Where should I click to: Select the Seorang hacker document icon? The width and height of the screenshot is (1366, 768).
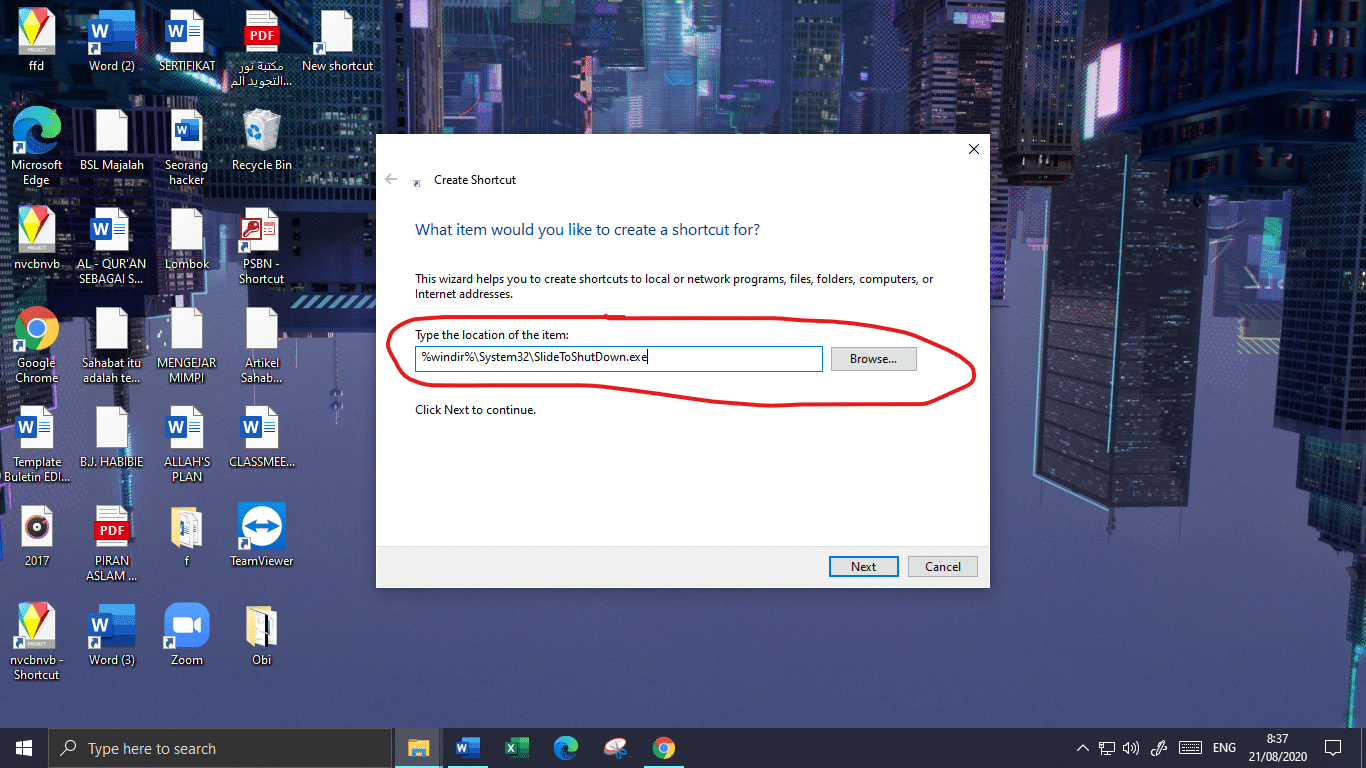coord(187,147)
